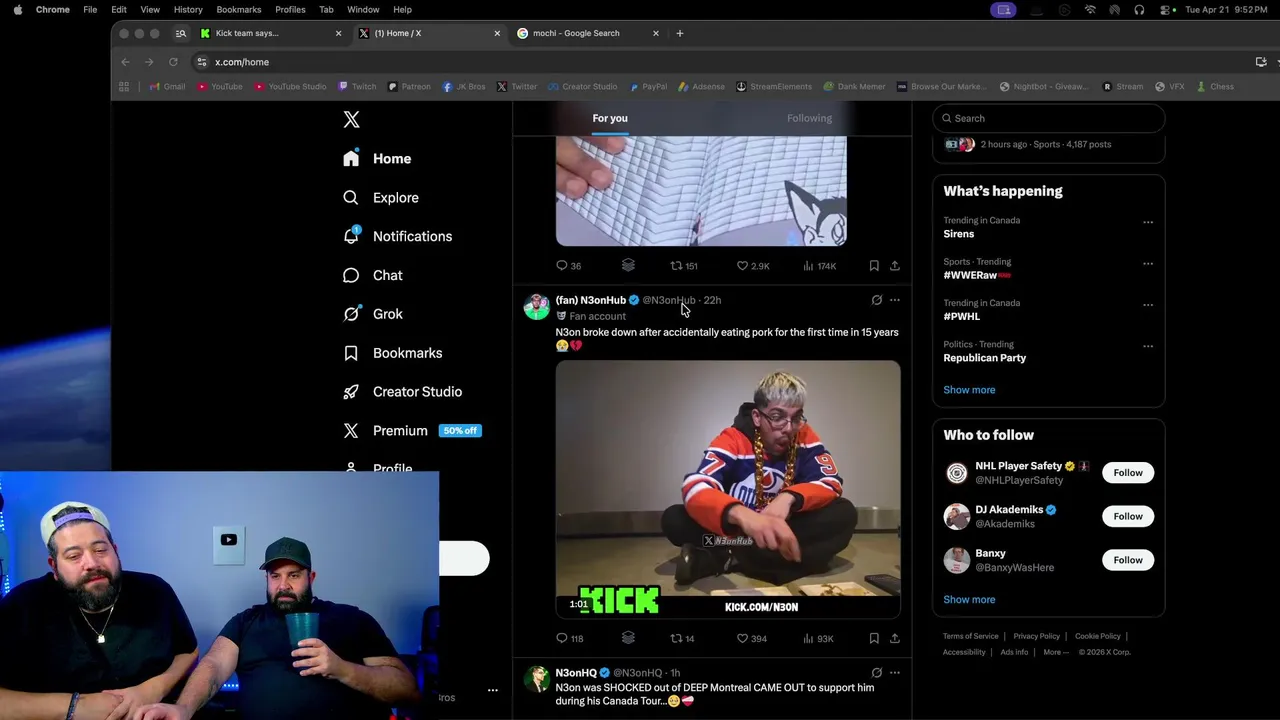Switch to the For you tab

(x=610, y=118)
